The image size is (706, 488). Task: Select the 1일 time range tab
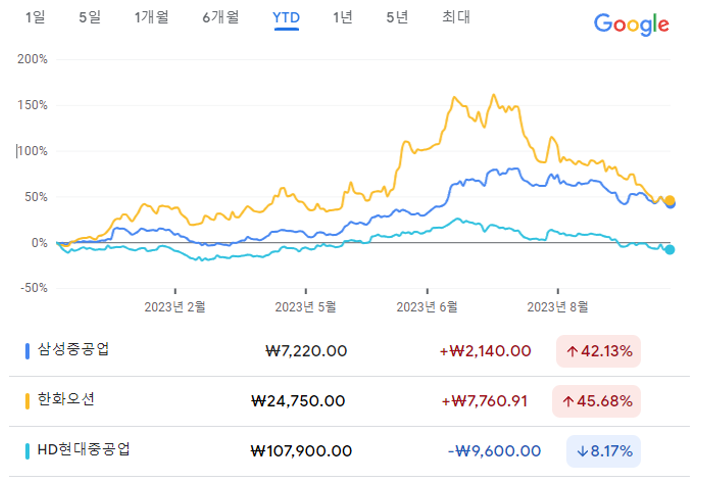click(x=35, y=17)
